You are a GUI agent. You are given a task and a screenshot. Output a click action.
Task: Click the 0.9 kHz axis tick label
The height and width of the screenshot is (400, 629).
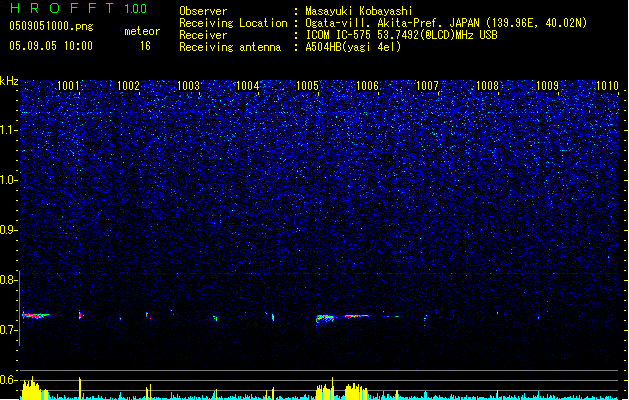coord(8,230)
